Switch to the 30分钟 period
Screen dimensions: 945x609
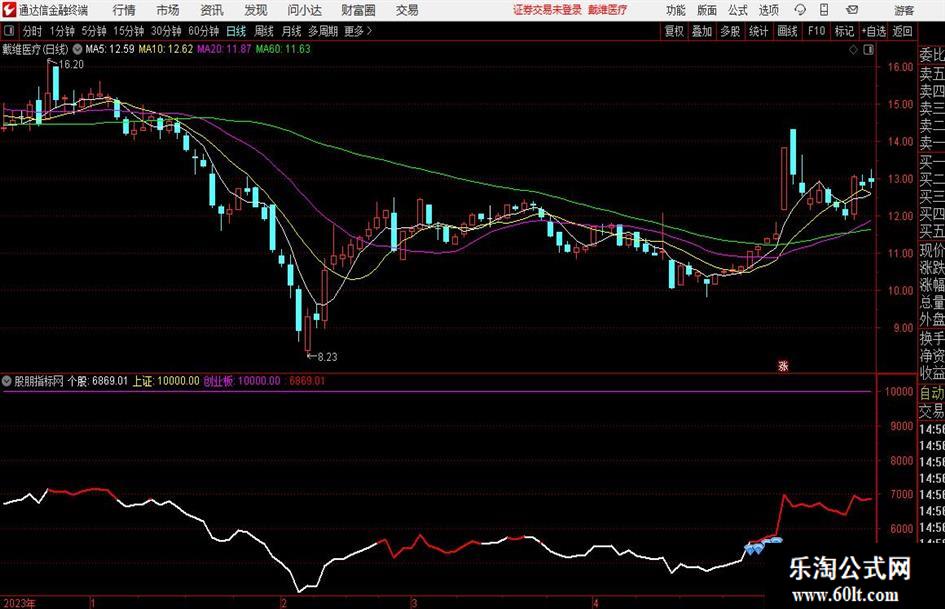[166, 31]
